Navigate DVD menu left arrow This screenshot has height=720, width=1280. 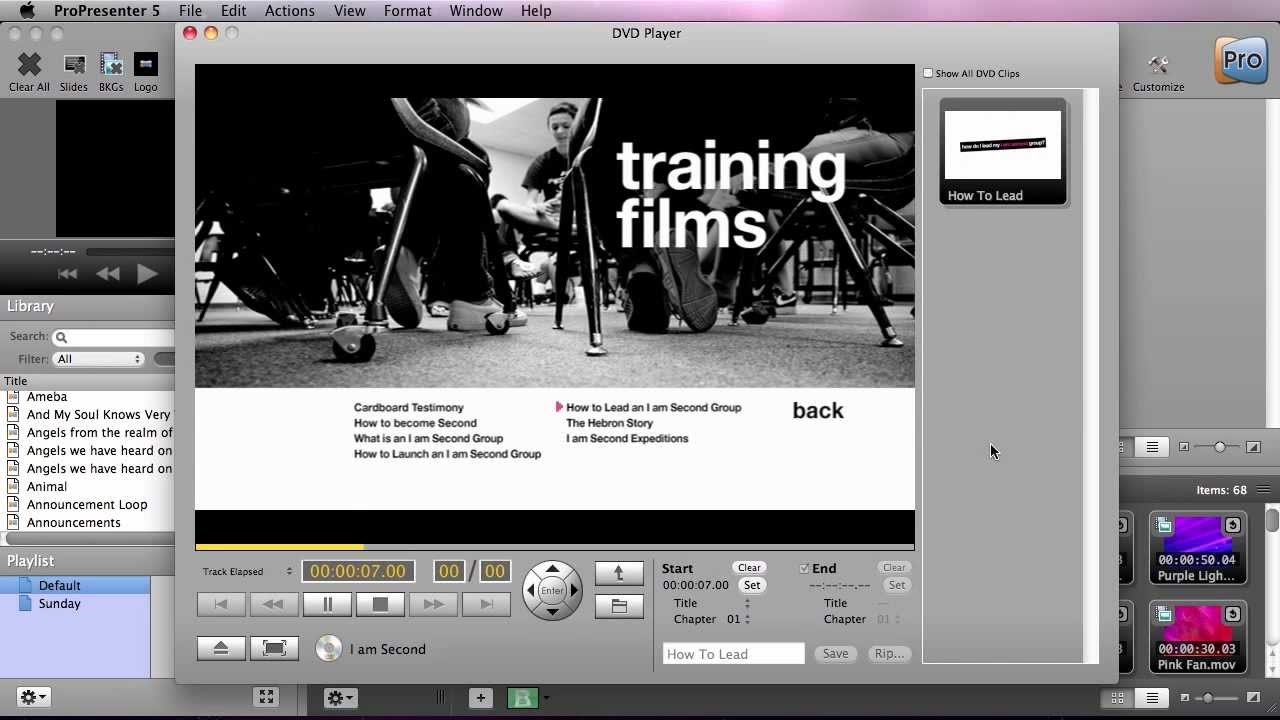(531, 590)
